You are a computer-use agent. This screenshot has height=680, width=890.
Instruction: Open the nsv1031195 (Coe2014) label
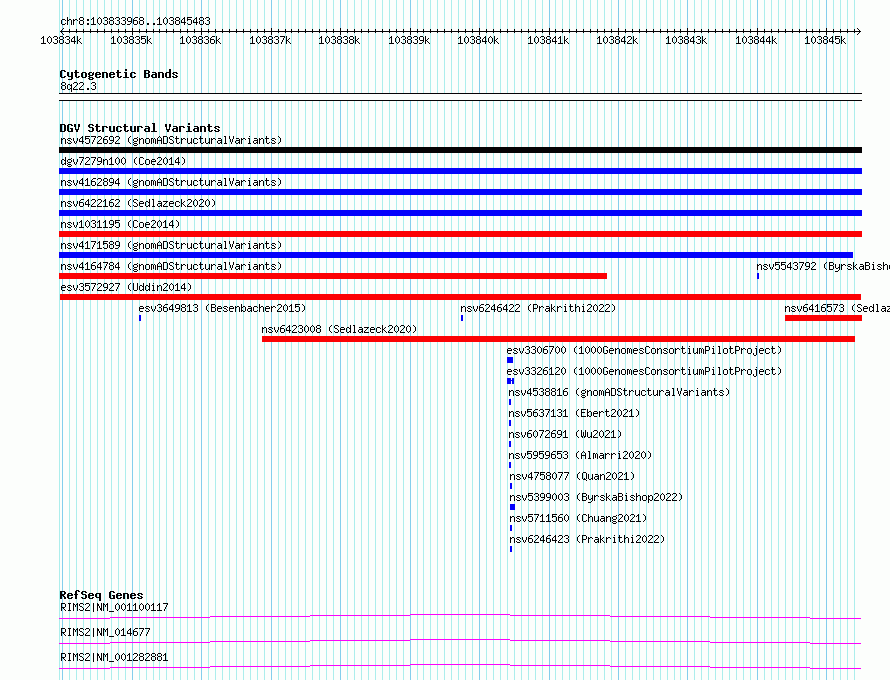(120, 224)
